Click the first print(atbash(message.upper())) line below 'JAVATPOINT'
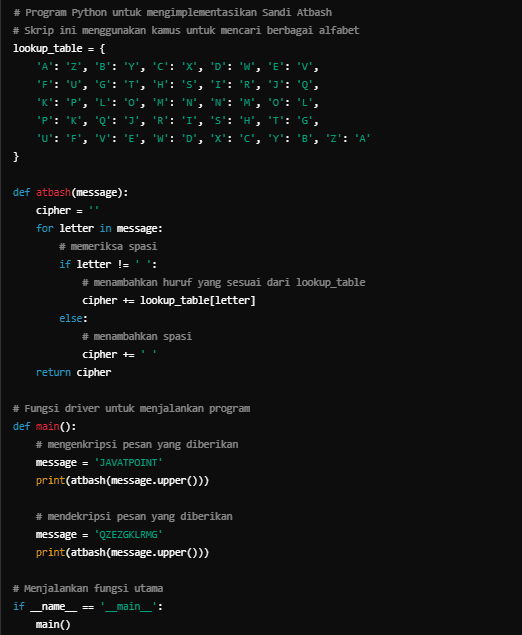Viewport: 522px width, 635px height. pyautogui.click(x=122, y=480)
